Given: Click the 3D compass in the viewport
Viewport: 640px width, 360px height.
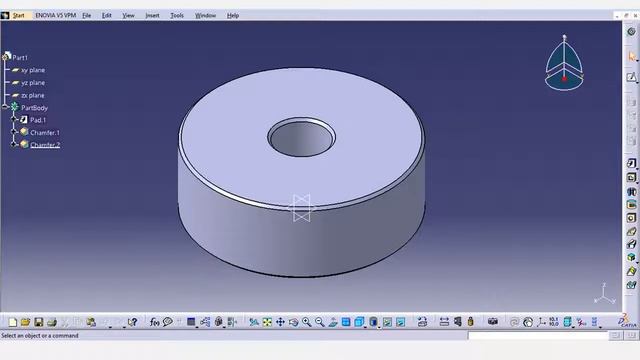Looking at the screenshot, I should pos(564,63).
